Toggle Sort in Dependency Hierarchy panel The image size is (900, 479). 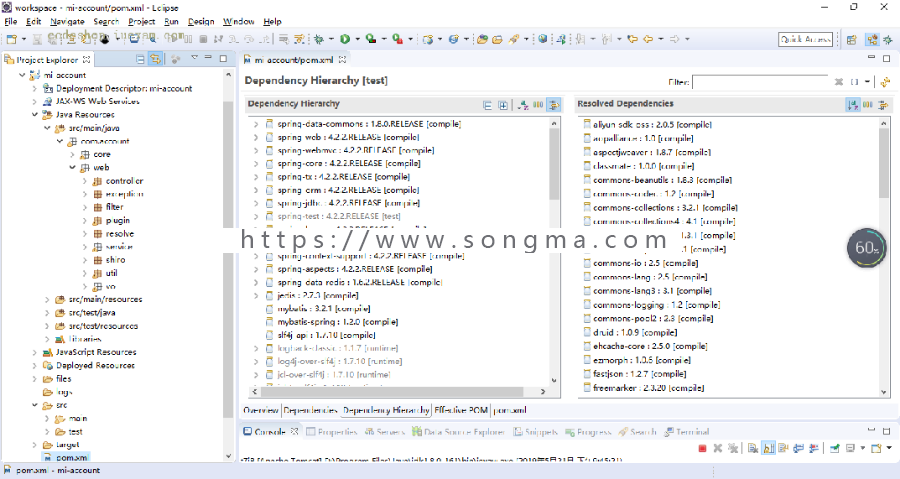coord(523,105)
